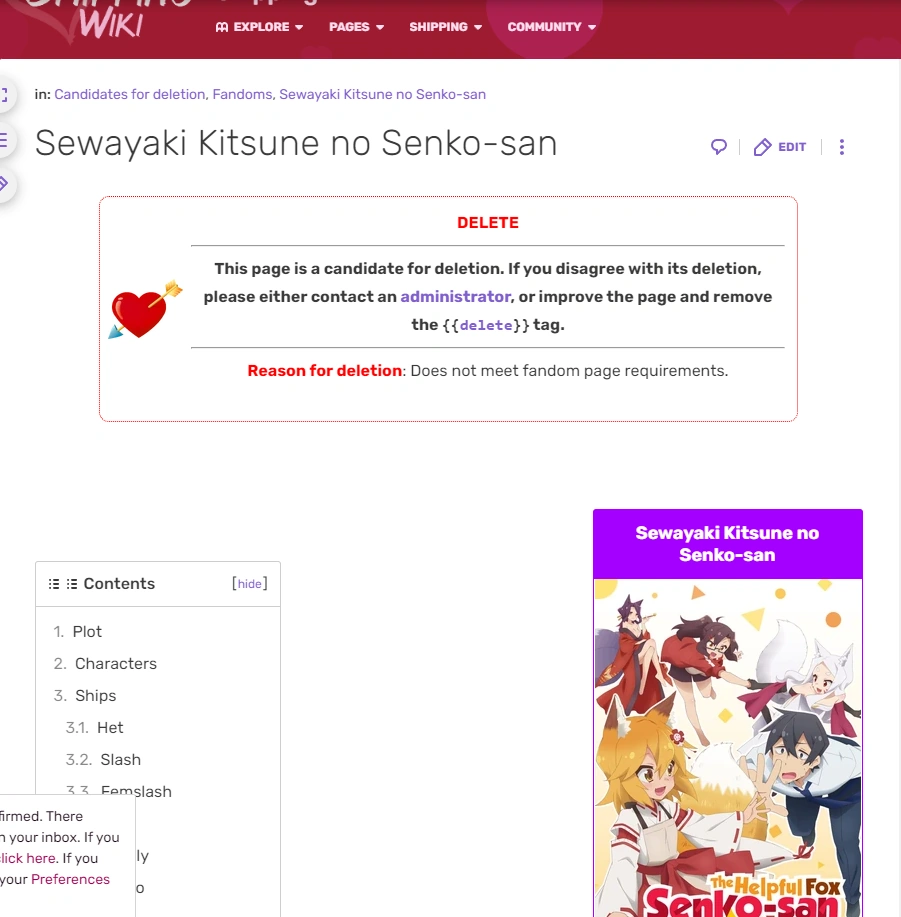Viewport: 901px width, 917px height.
Task: Open the Community navigation menu
Action: [551, 27]
